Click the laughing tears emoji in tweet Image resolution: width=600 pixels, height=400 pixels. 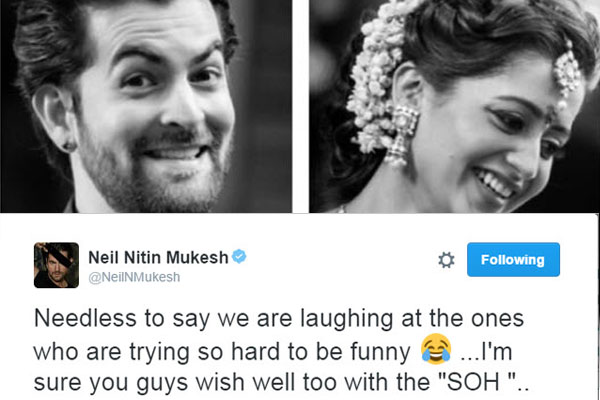436,349
